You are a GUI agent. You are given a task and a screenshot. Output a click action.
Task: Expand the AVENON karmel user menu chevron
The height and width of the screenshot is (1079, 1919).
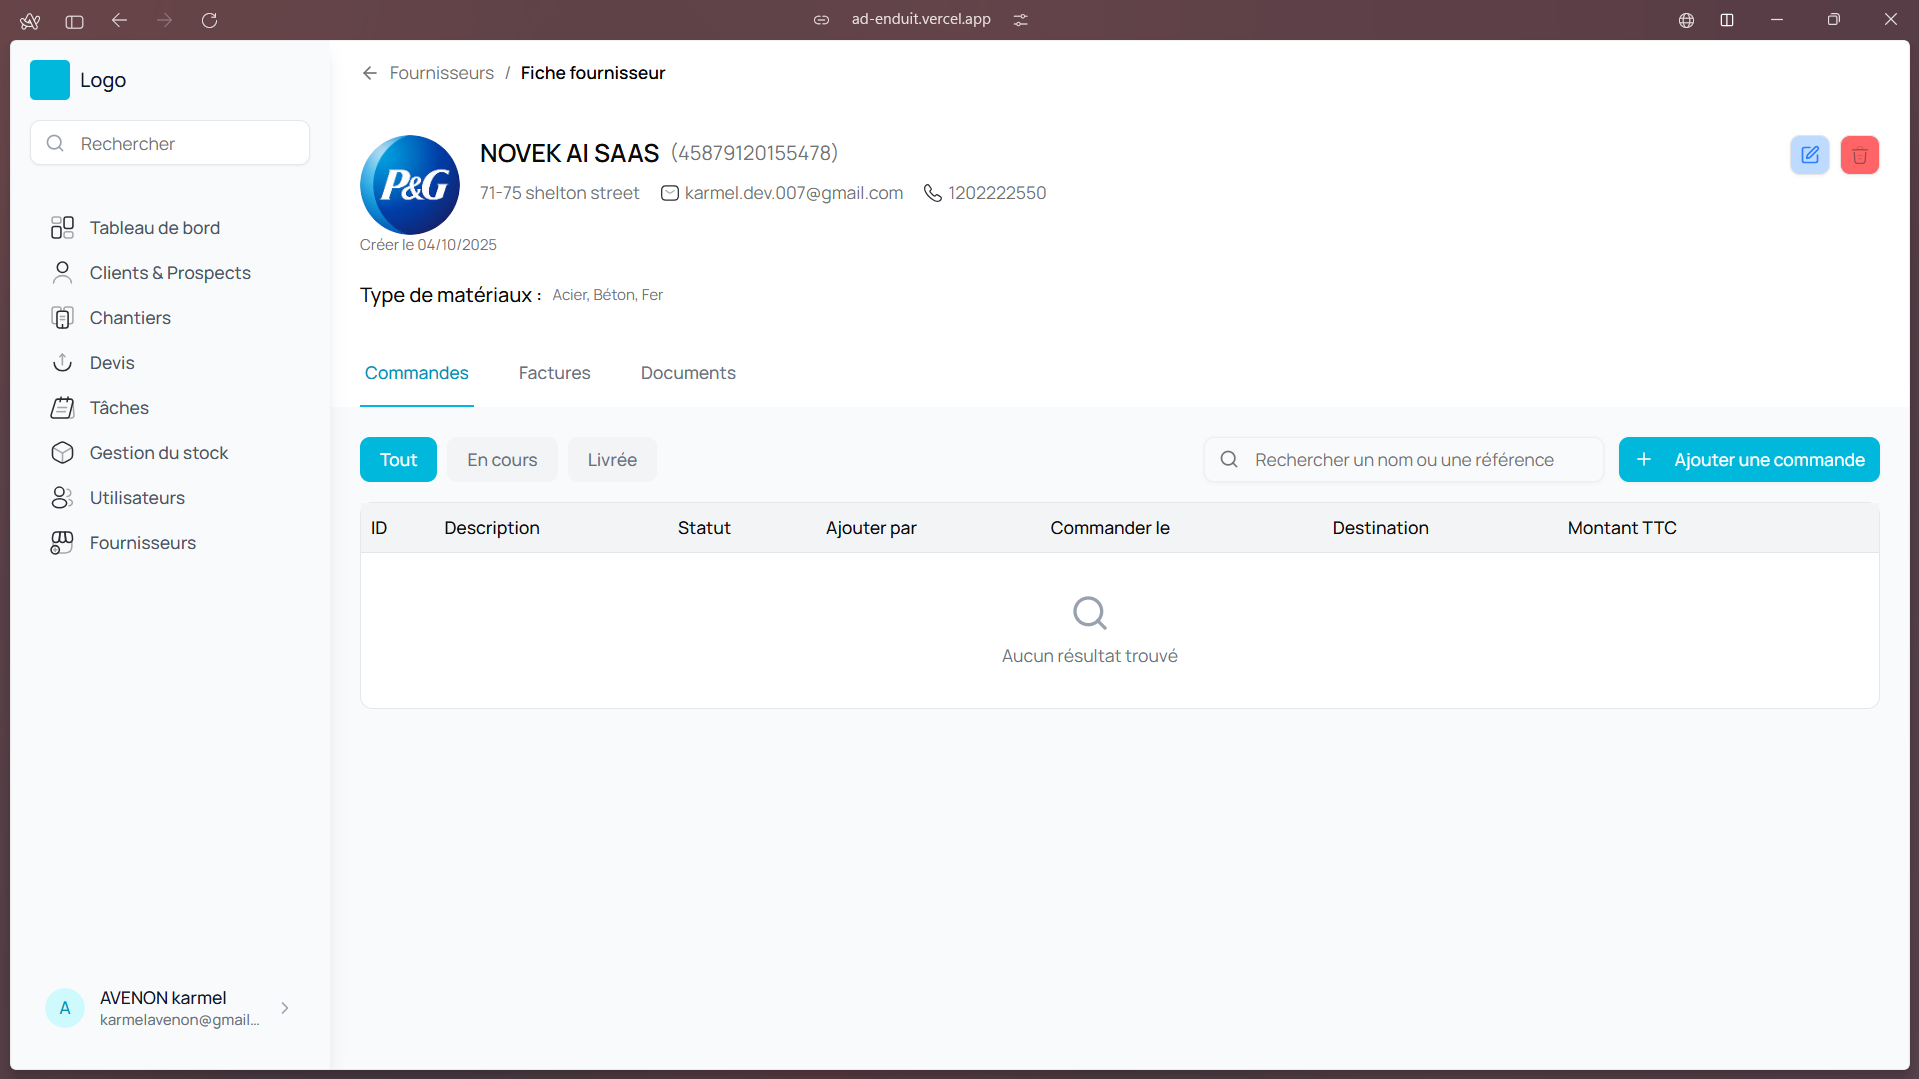(x=285, y=1008)
